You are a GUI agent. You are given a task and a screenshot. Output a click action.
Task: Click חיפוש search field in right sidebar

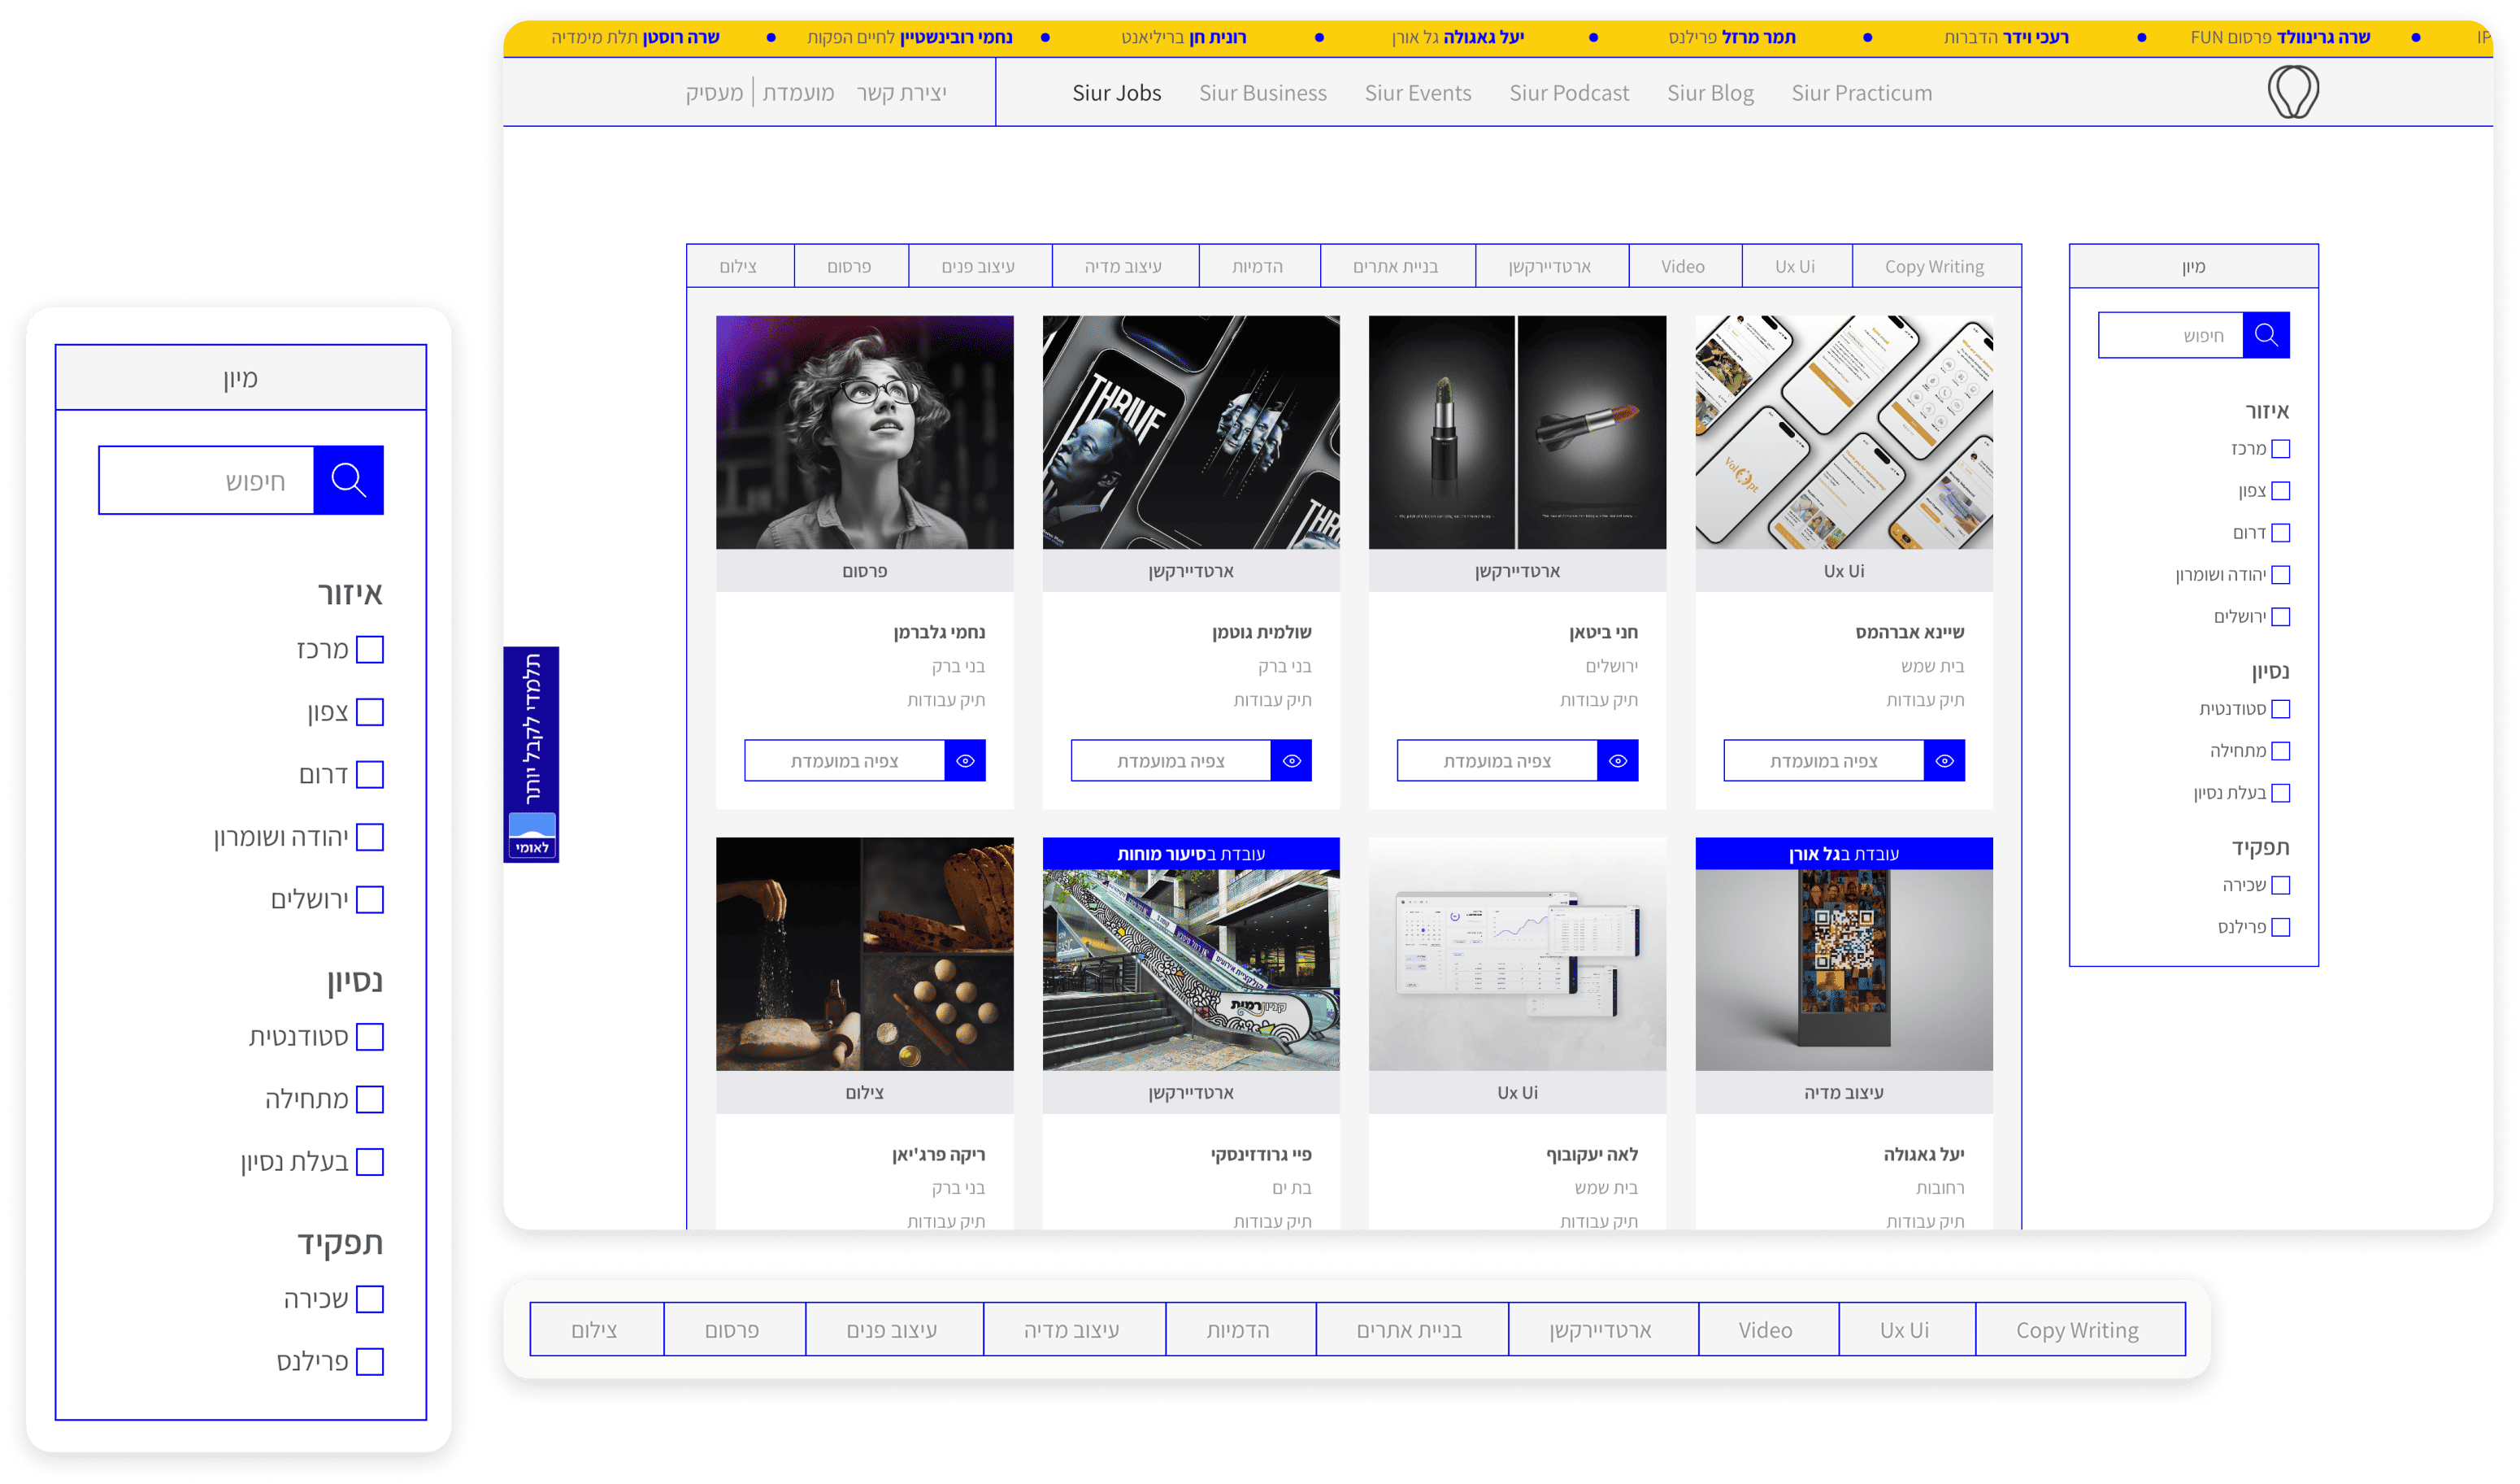(x=2170, y=335)
